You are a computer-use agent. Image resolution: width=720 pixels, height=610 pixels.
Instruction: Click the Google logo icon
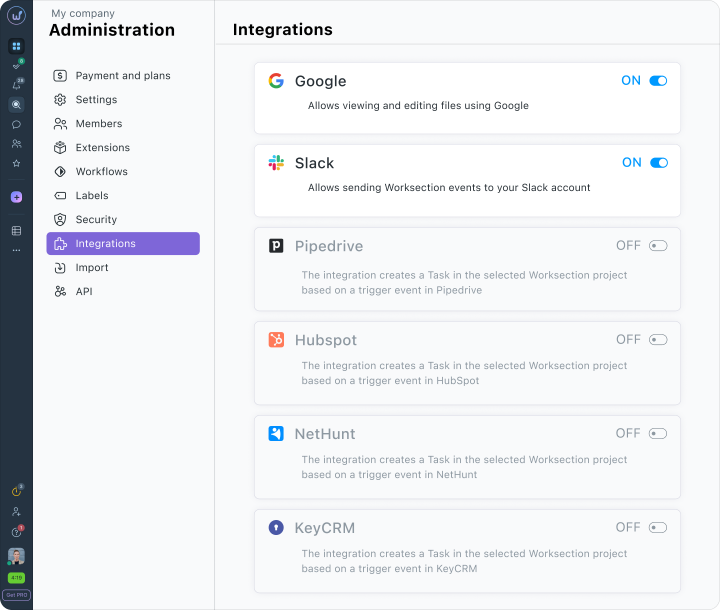tap(276, 81)
